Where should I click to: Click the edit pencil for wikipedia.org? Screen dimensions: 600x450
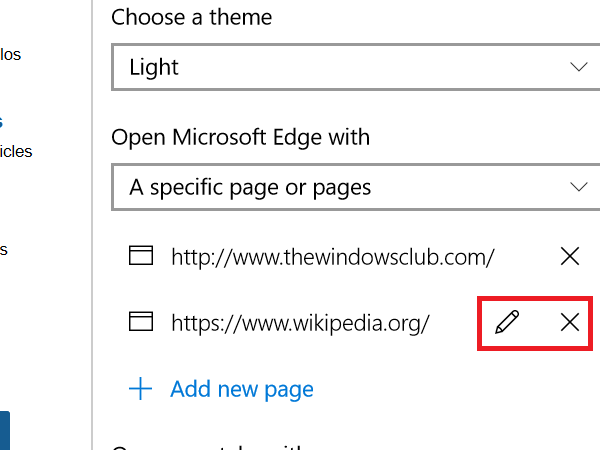point(508,322)
